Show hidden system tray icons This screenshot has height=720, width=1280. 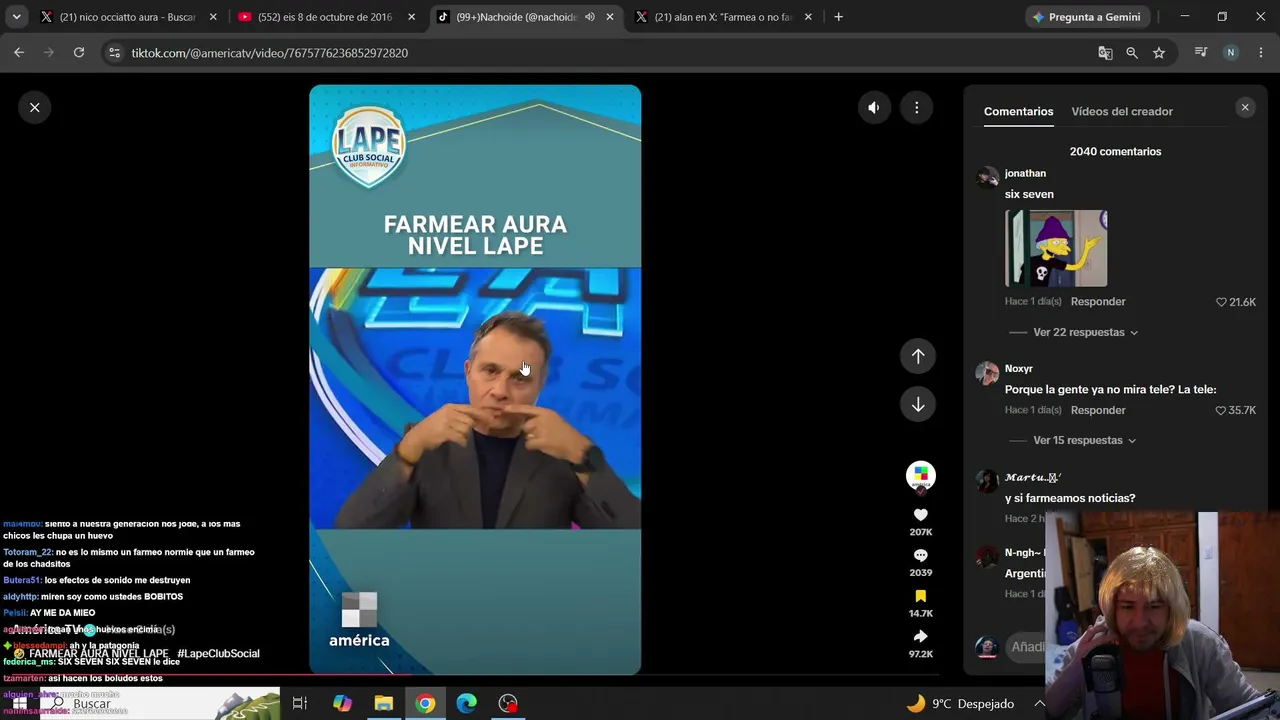coord(1039,703)
